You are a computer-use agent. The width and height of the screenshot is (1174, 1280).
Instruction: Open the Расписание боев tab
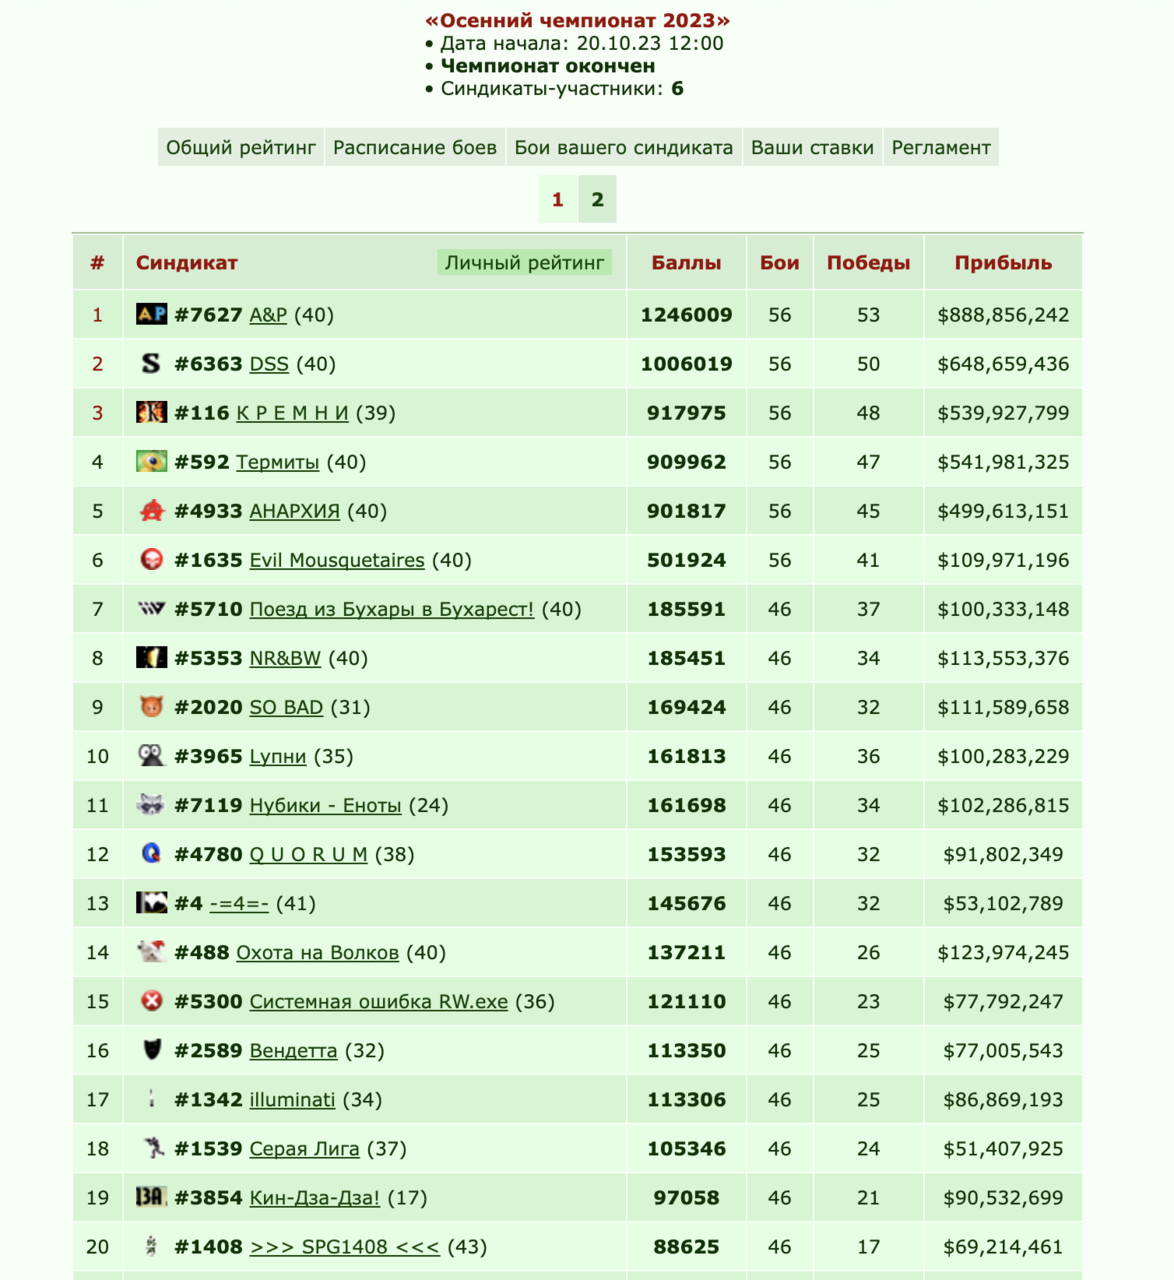click(415, 148)
